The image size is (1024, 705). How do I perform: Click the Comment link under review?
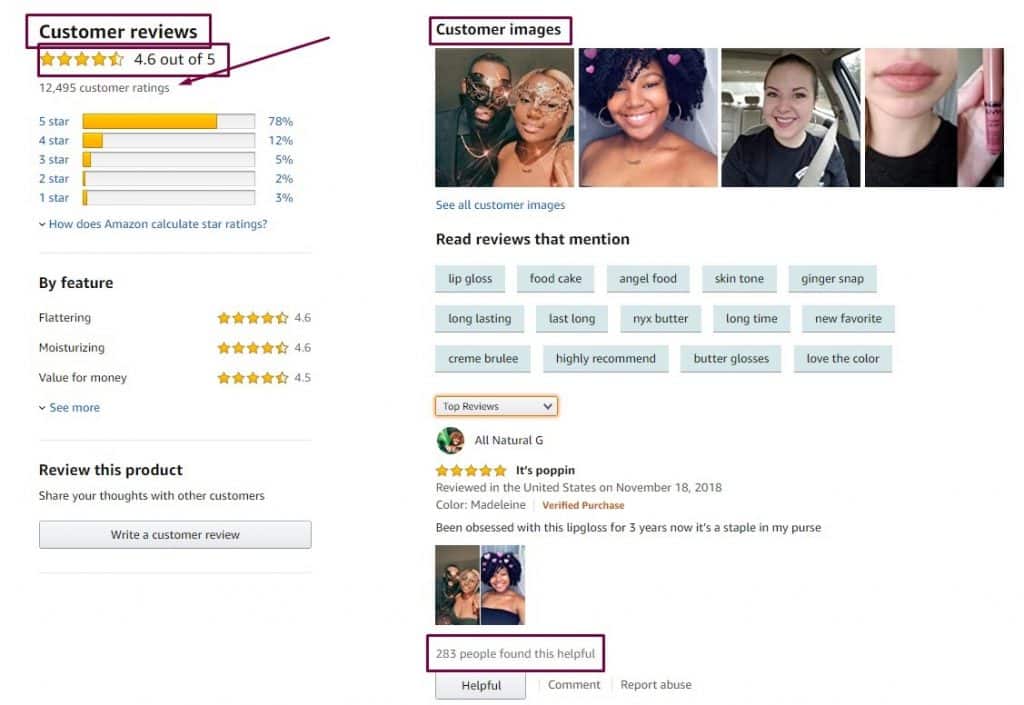click(x=573, y=685)
